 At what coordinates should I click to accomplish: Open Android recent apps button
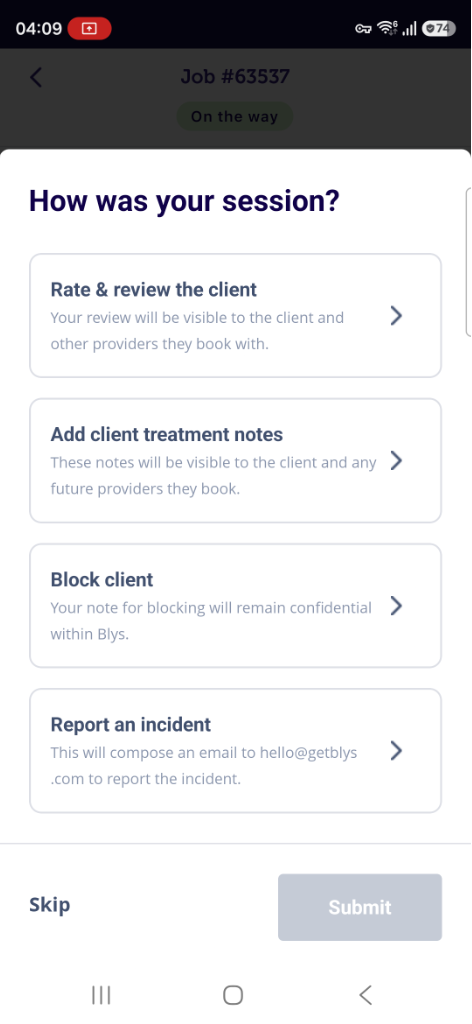[x=101, y=995]
